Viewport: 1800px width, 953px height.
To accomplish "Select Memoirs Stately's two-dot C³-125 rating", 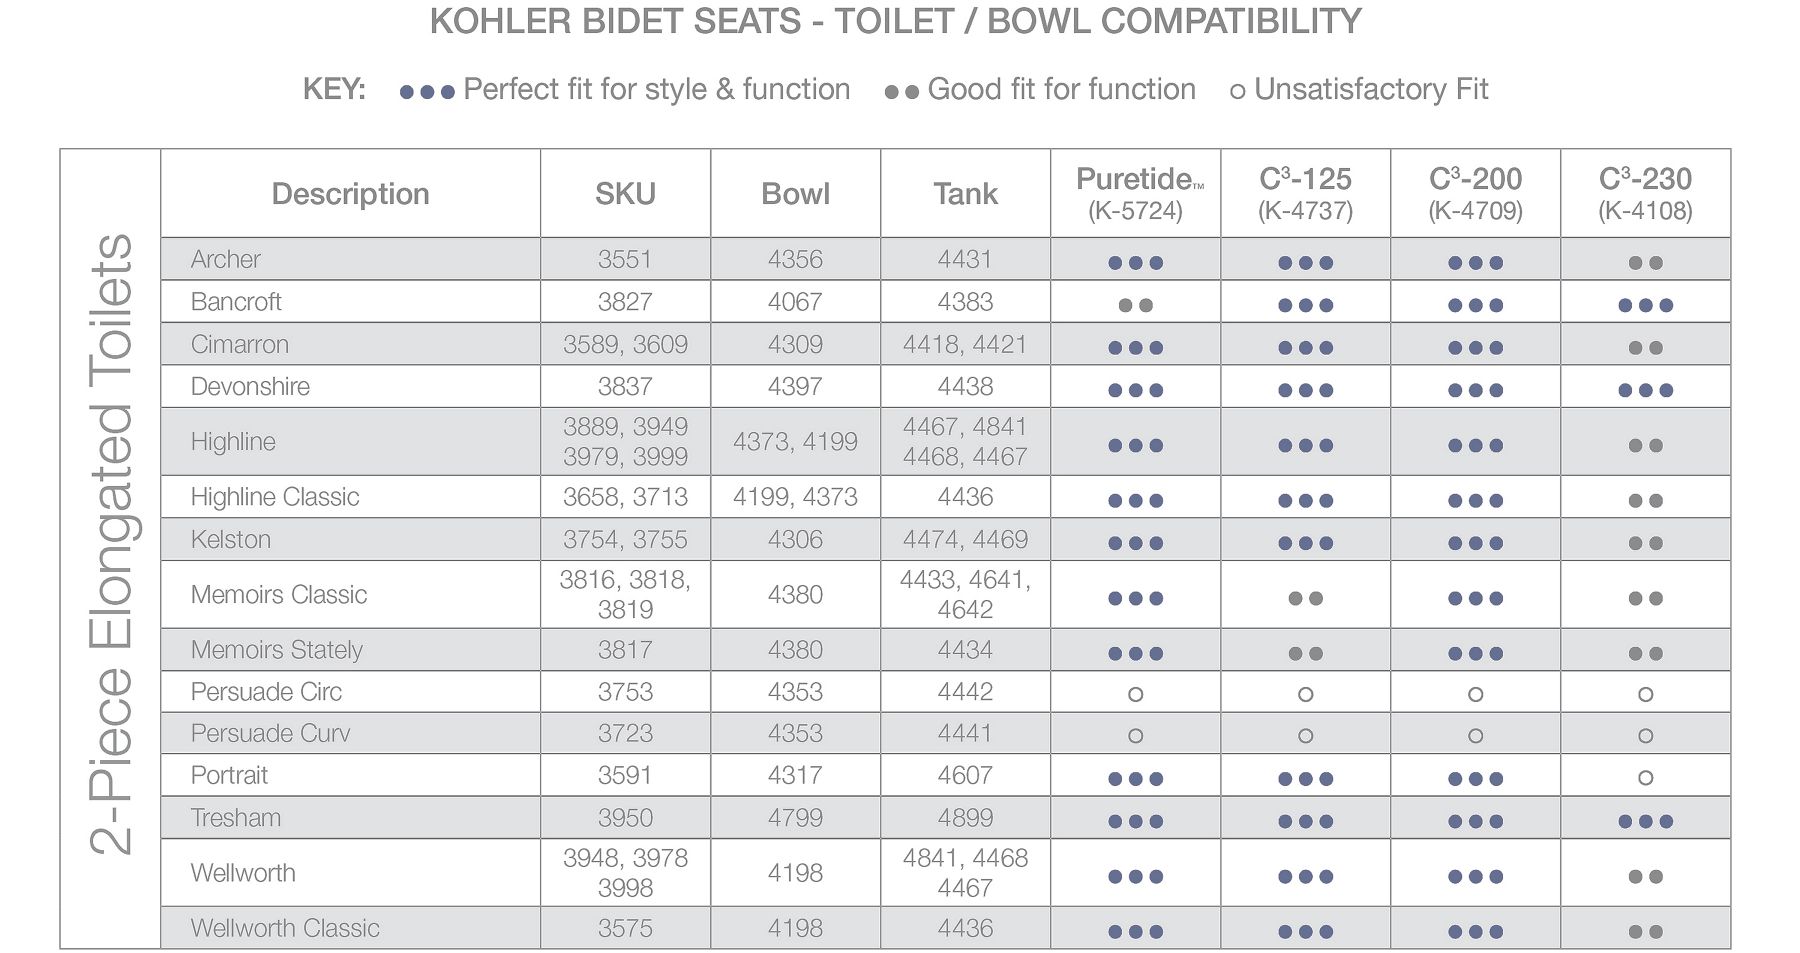I will click(1305, 653).
